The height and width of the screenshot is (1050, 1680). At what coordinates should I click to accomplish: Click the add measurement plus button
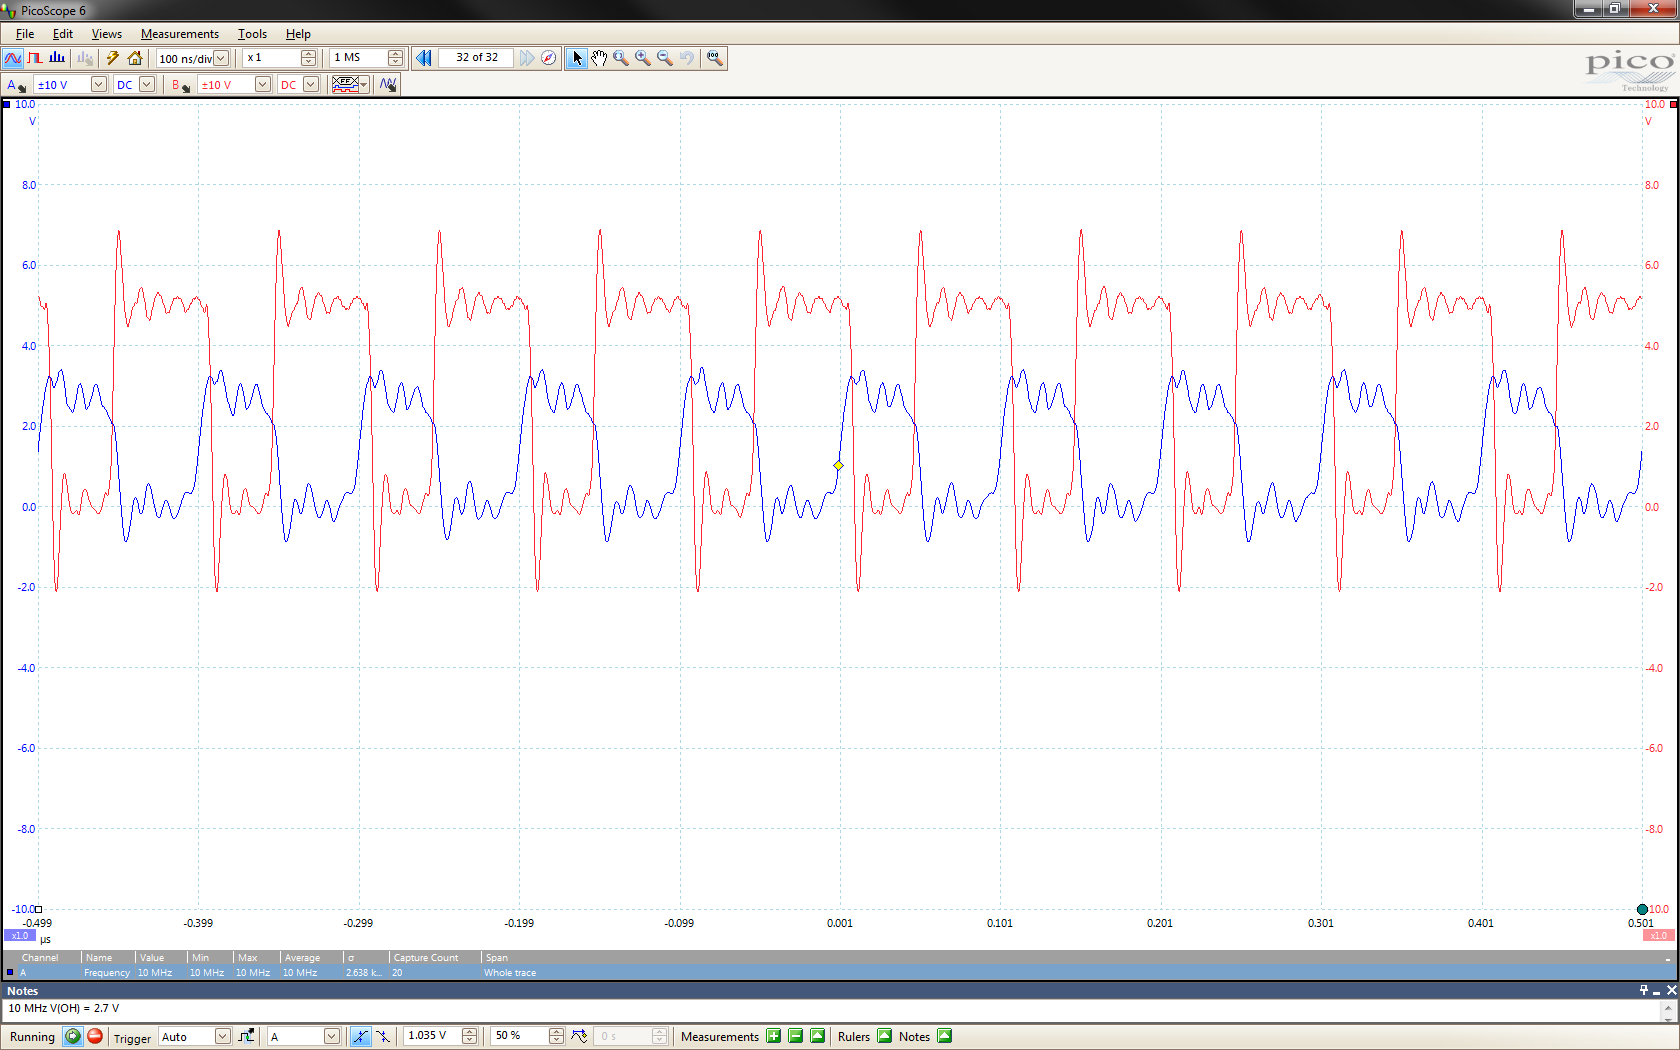tap(773, 1036)
